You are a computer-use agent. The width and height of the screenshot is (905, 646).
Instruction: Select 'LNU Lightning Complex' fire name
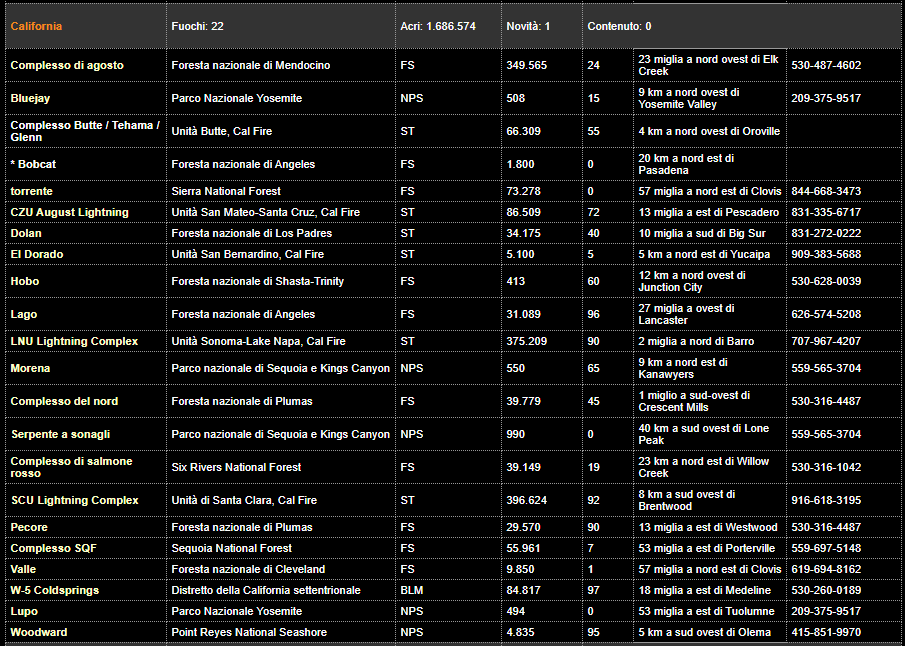click(74, 341)
